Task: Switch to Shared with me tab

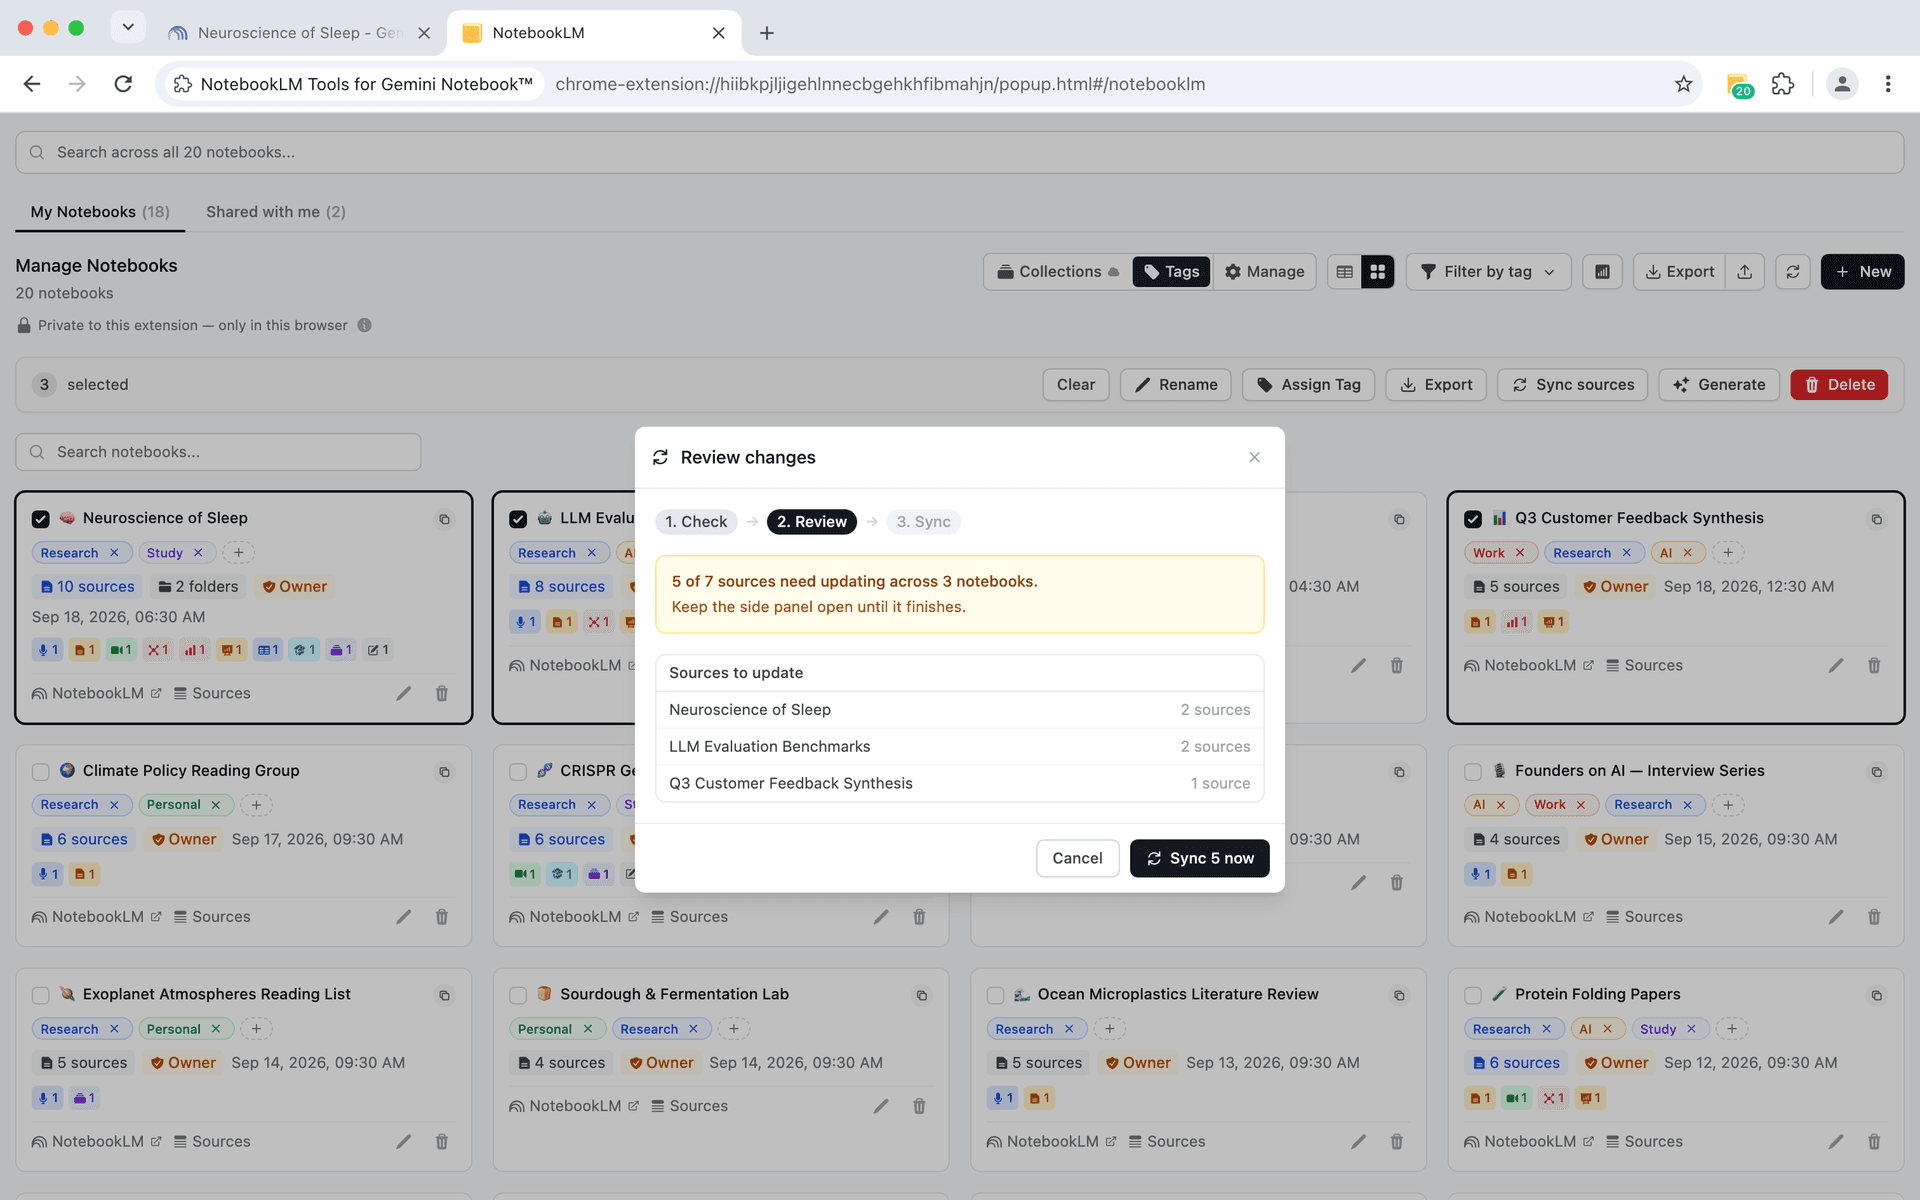Action: coord(276,212)
